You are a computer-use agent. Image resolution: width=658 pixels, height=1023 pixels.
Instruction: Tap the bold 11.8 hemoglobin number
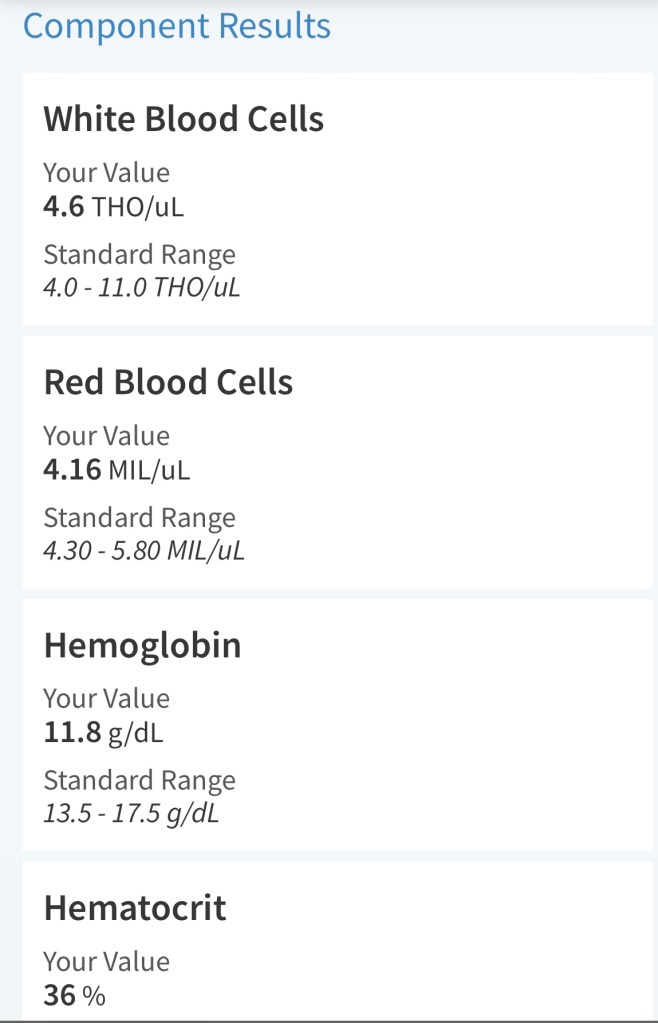(72, 732)
